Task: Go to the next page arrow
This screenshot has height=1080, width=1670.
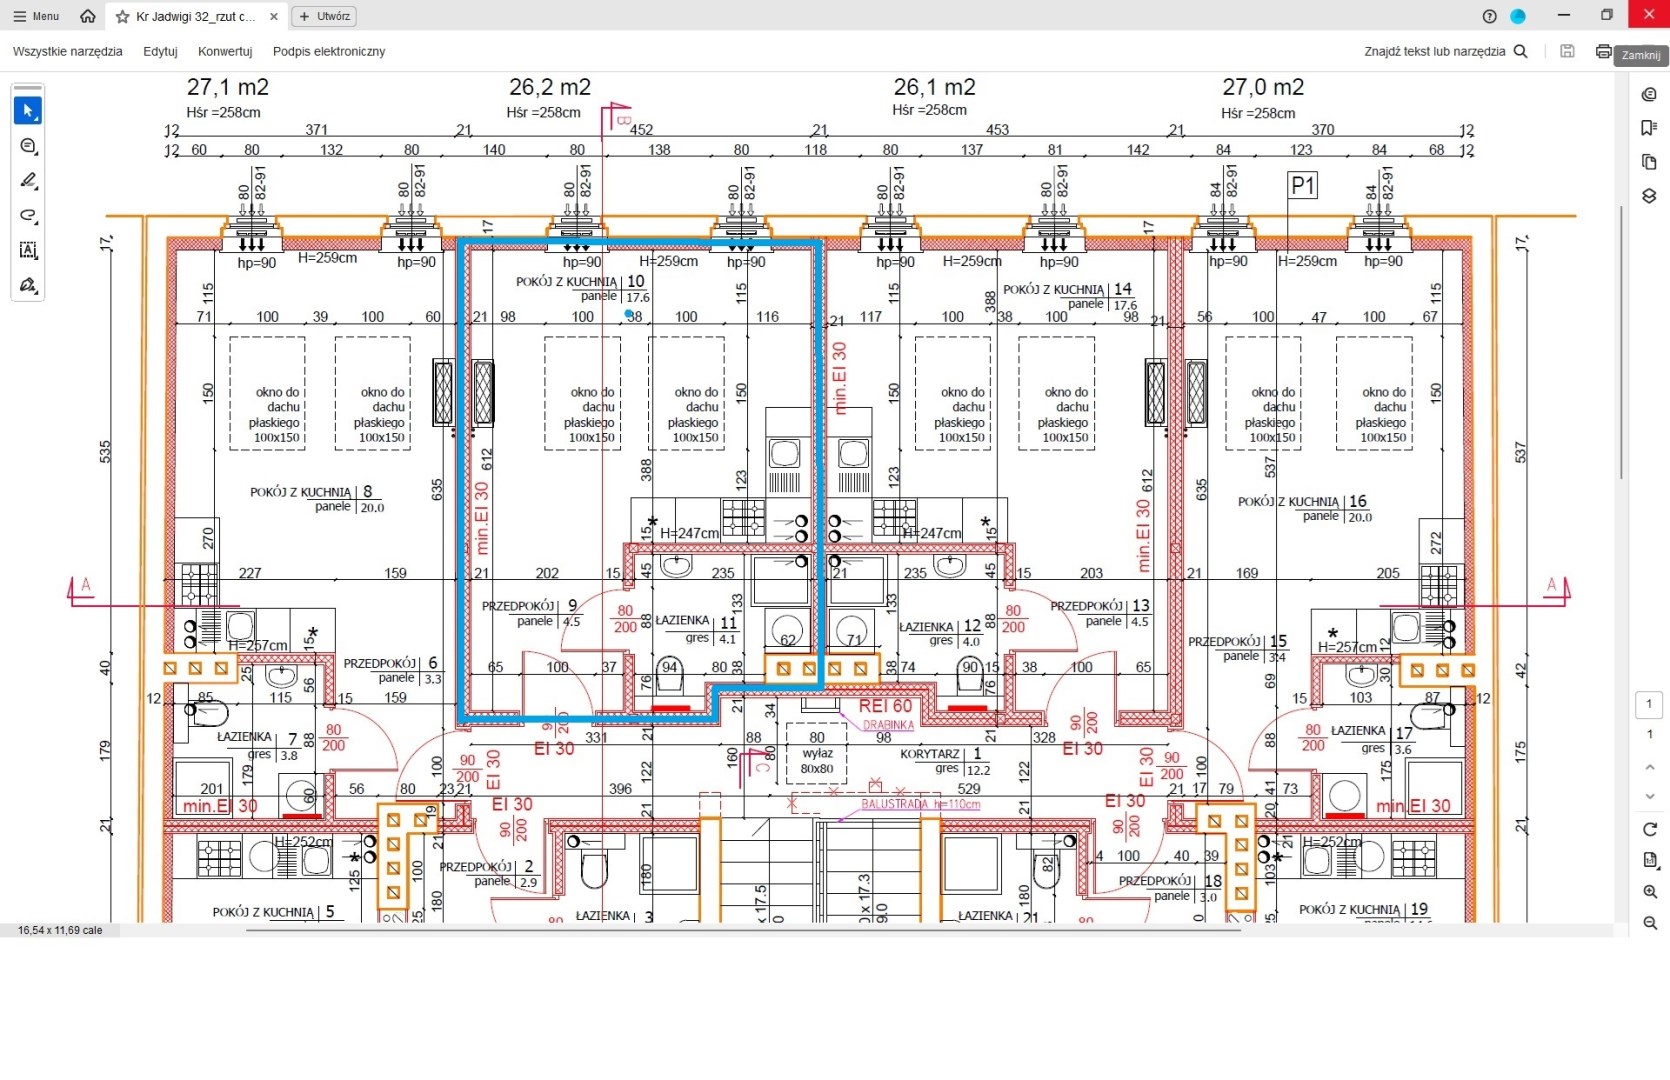Action: click(x=1649, y=797)
